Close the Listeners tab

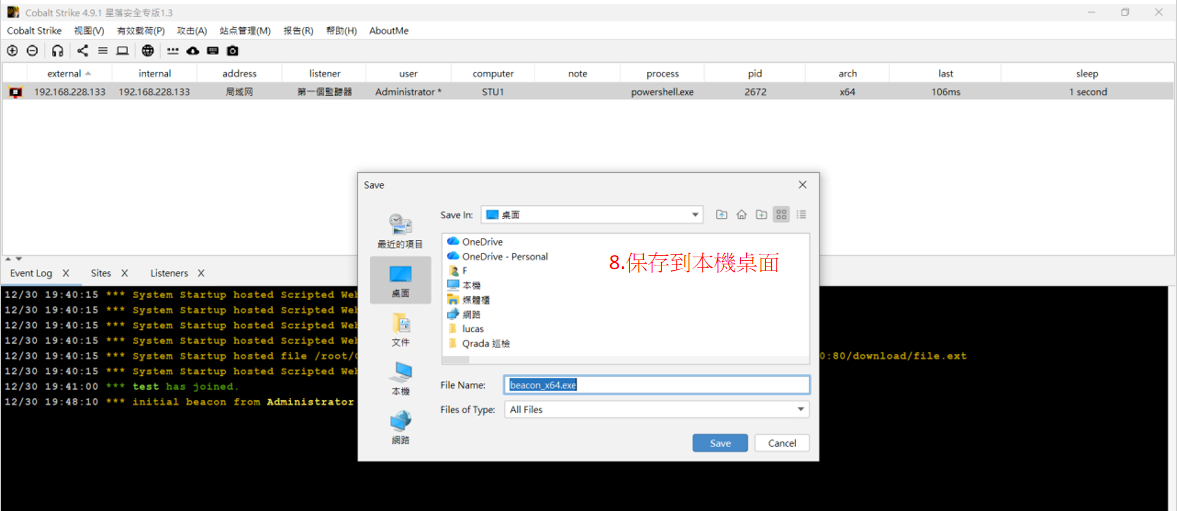click(x=201, y=273)
